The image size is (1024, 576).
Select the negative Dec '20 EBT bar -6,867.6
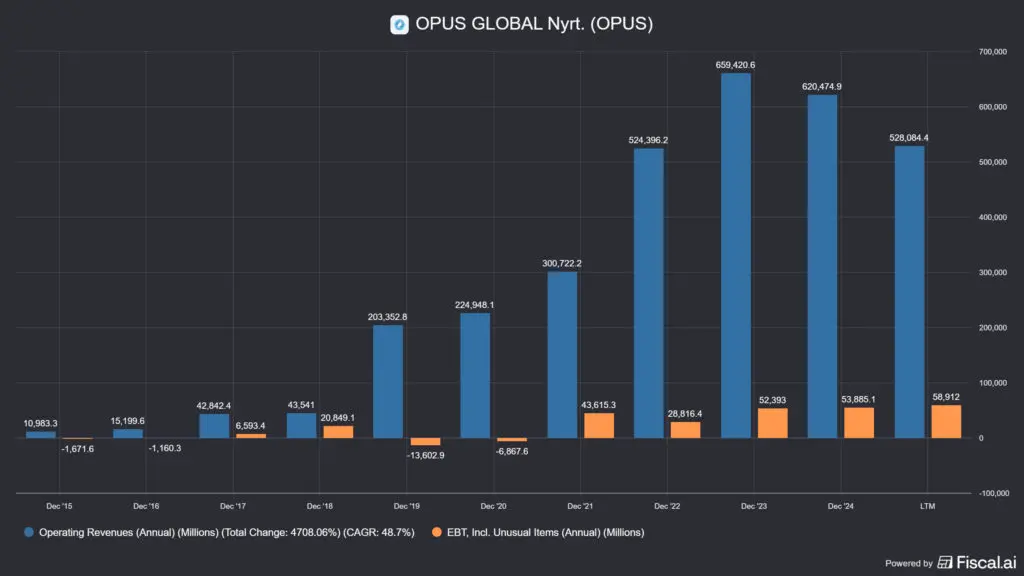512,440
